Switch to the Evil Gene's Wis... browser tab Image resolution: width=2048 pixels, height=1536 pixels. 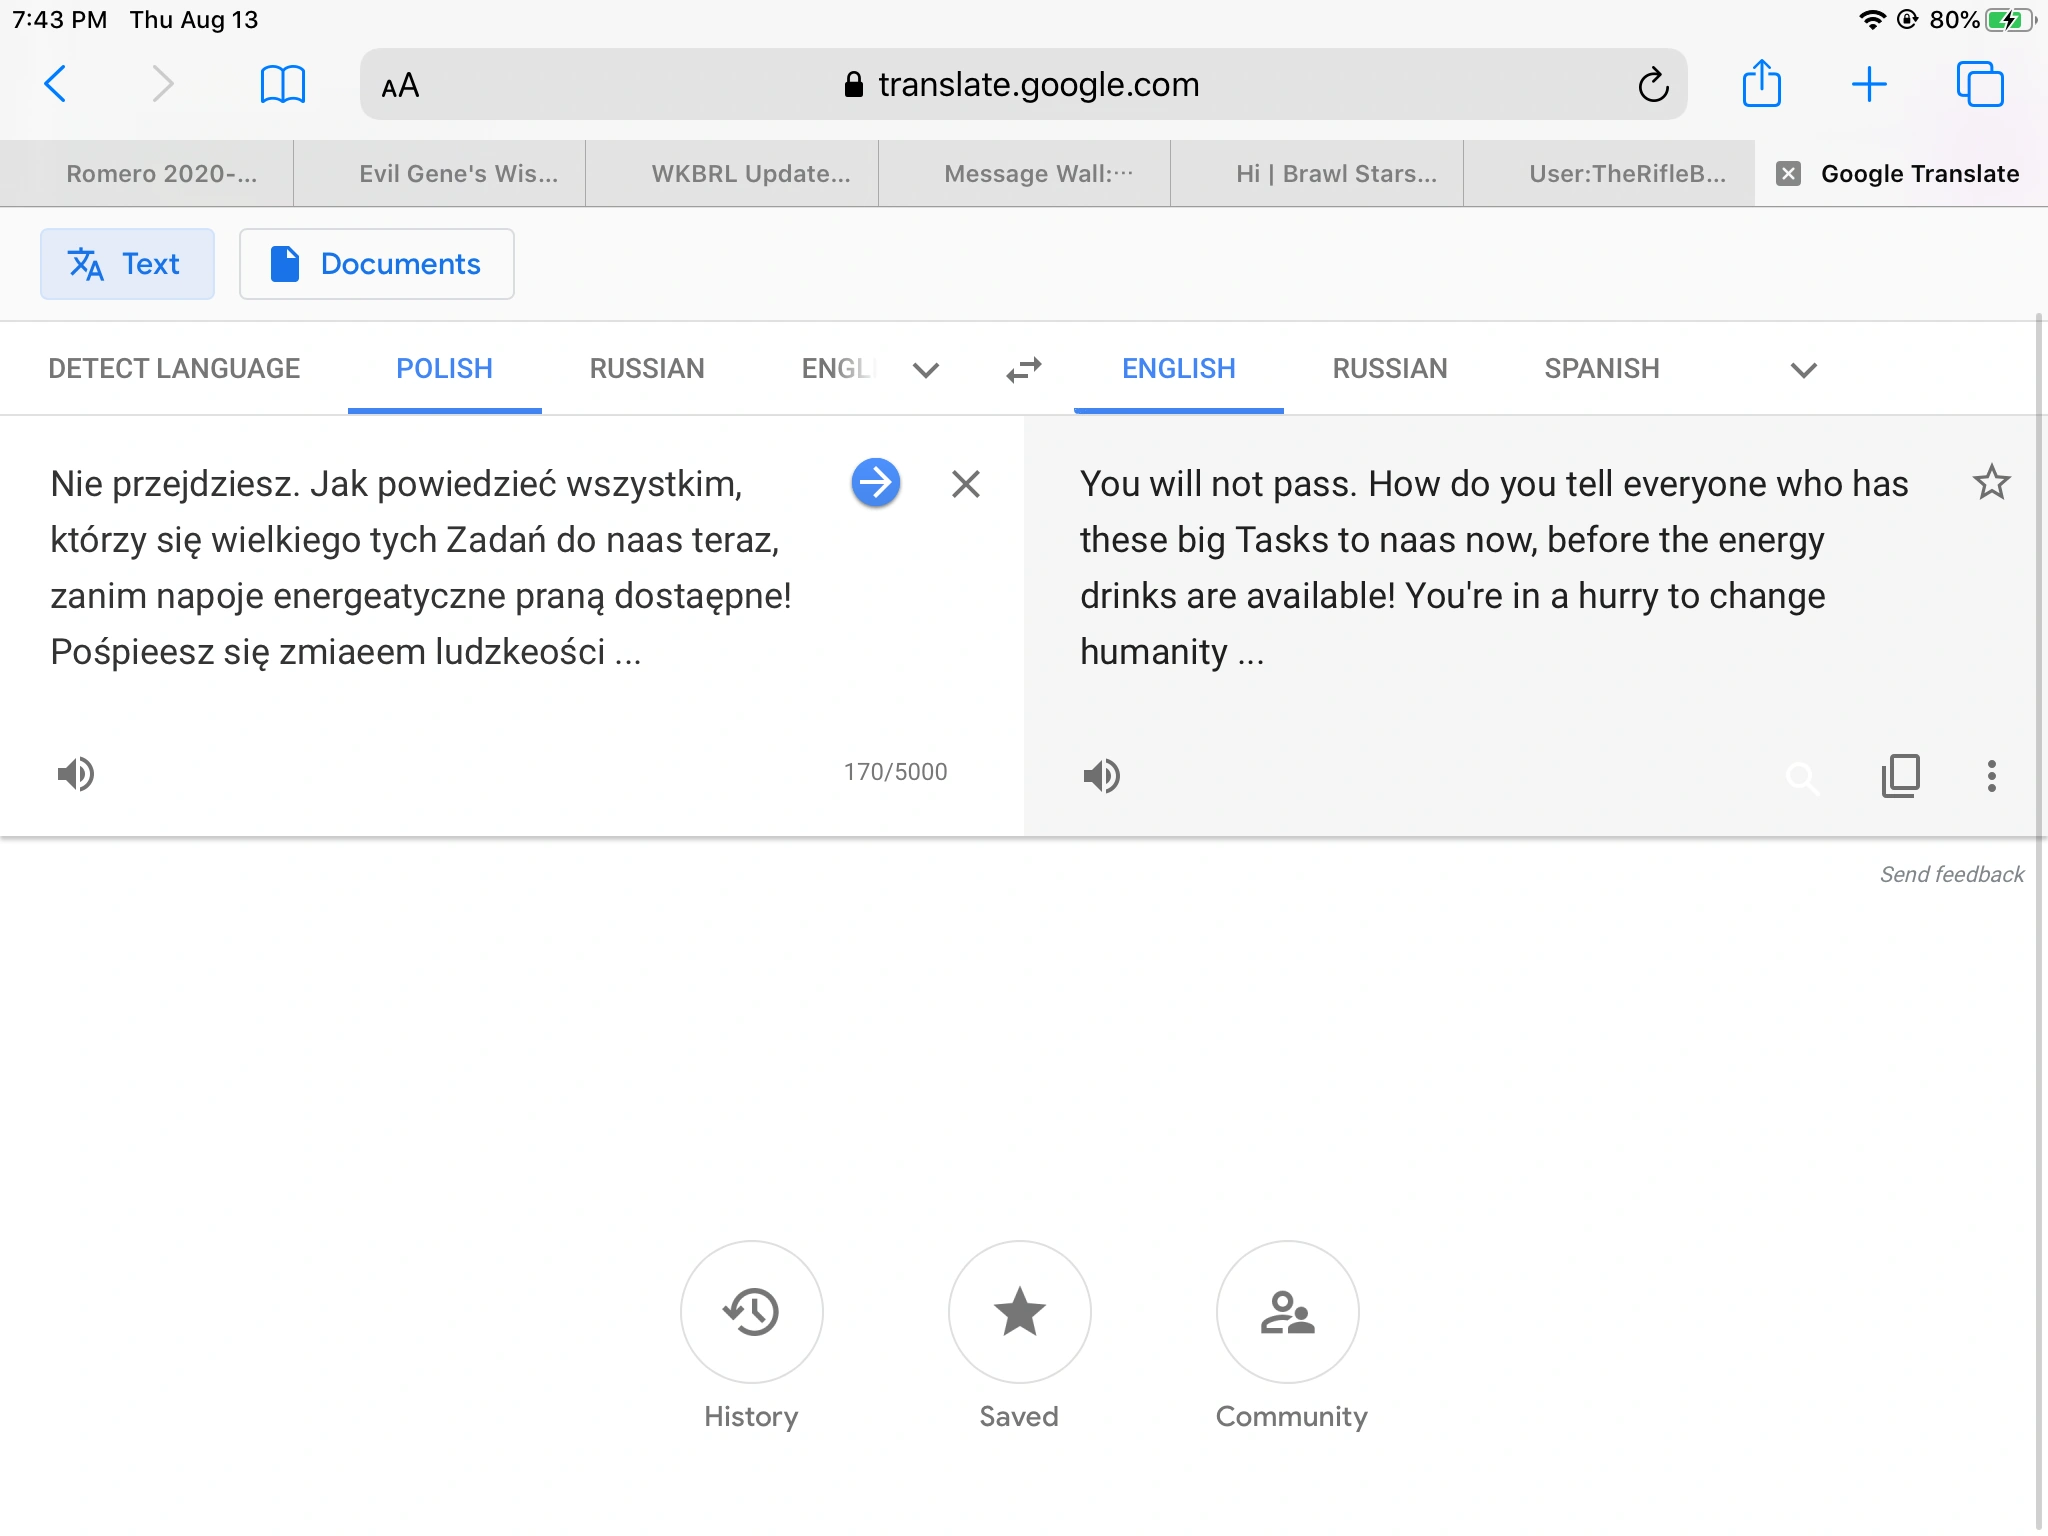click(458, 174)
